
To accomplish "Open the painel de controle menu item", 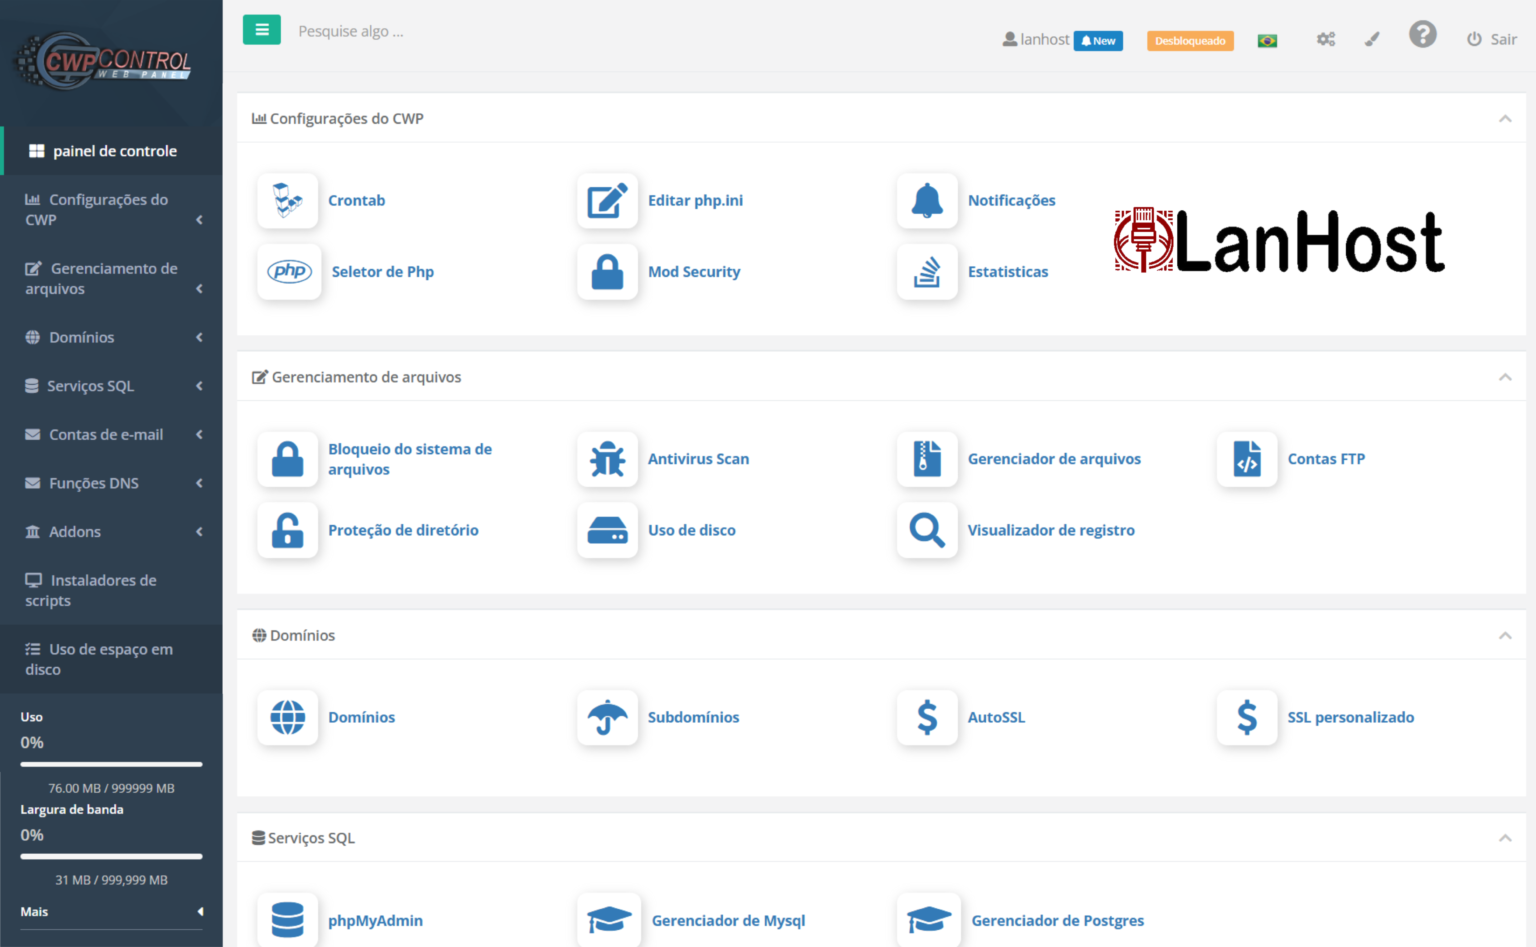I will (113, 150).
